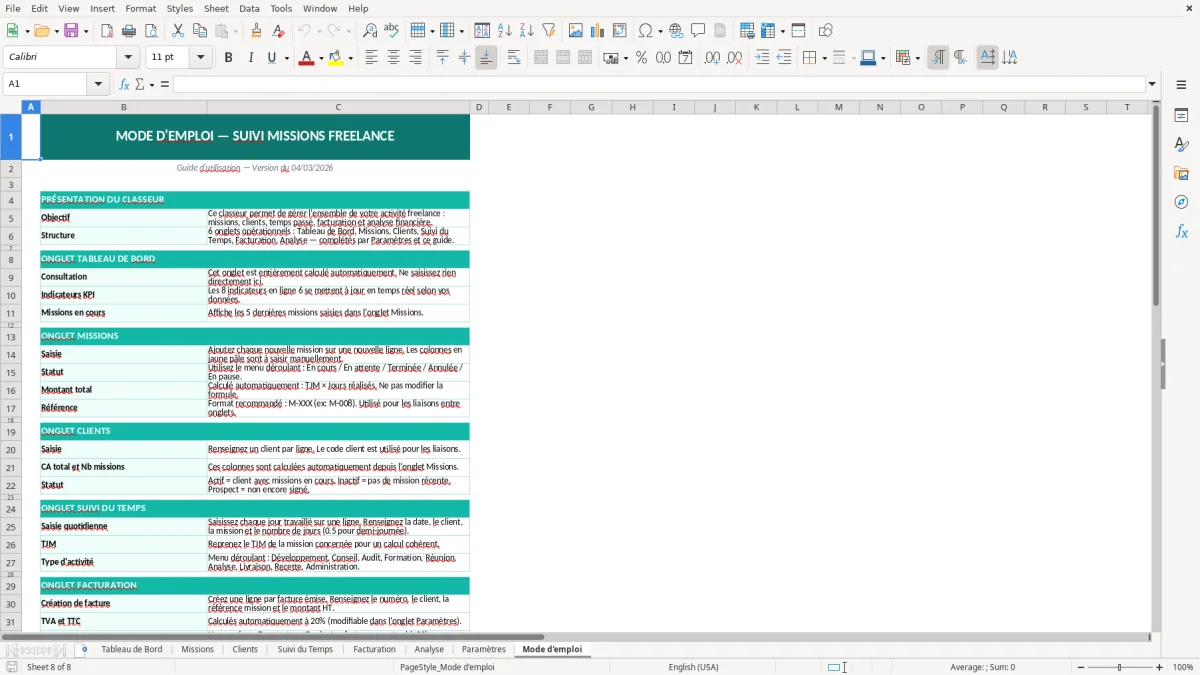
Task: Open the Calibri font name dropdown
Action: (x=129, y=58)
